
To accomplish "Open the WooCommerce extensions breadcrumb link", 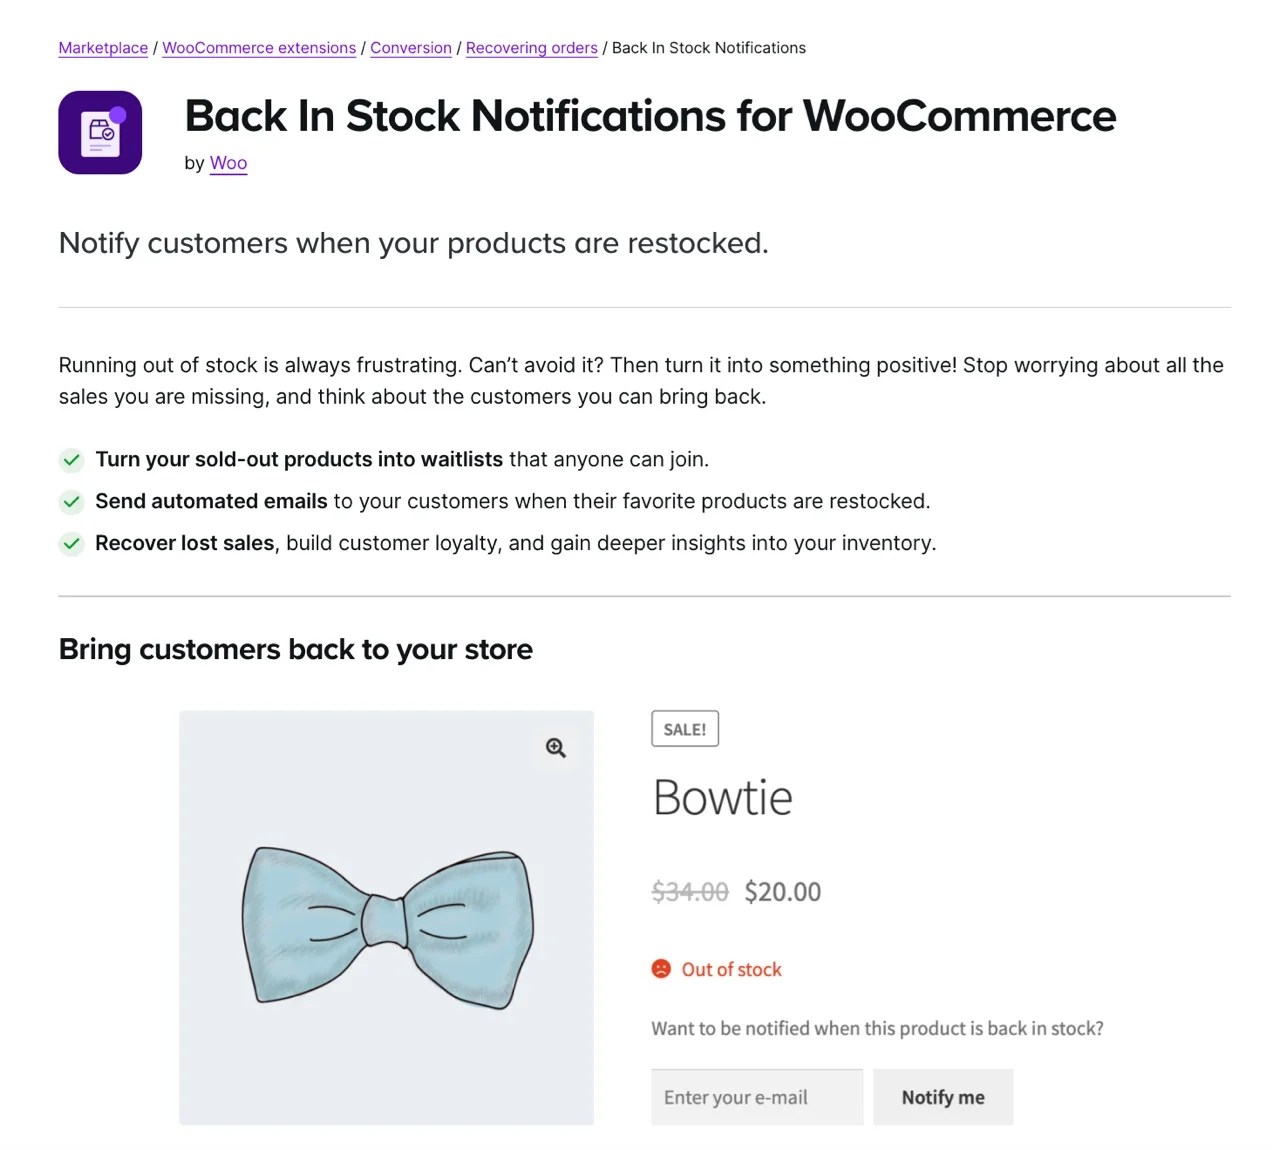I will pos(259,47).
